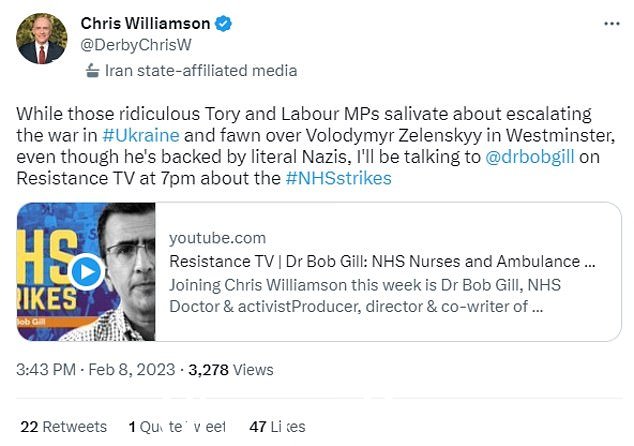This screenshot has height=446, width=634.
Task: Open the @DerbyChrisW handle
Action: point(136,45)
